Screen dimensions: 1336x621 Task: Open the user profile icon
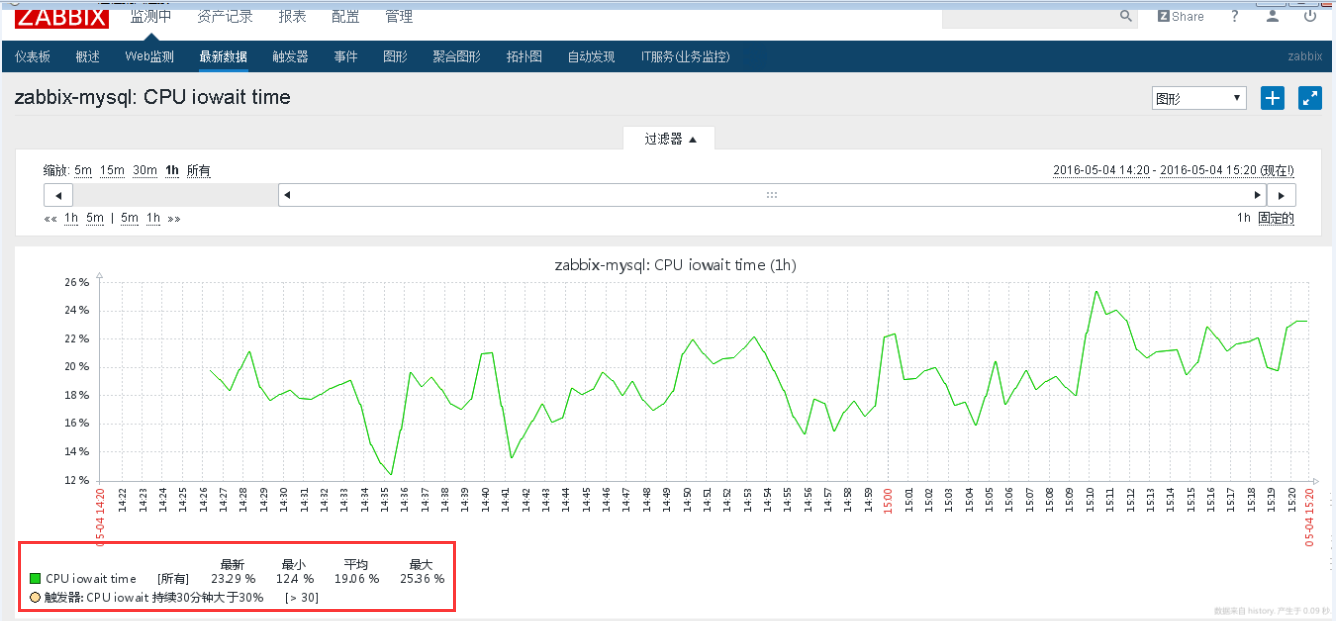[1272, 16]
